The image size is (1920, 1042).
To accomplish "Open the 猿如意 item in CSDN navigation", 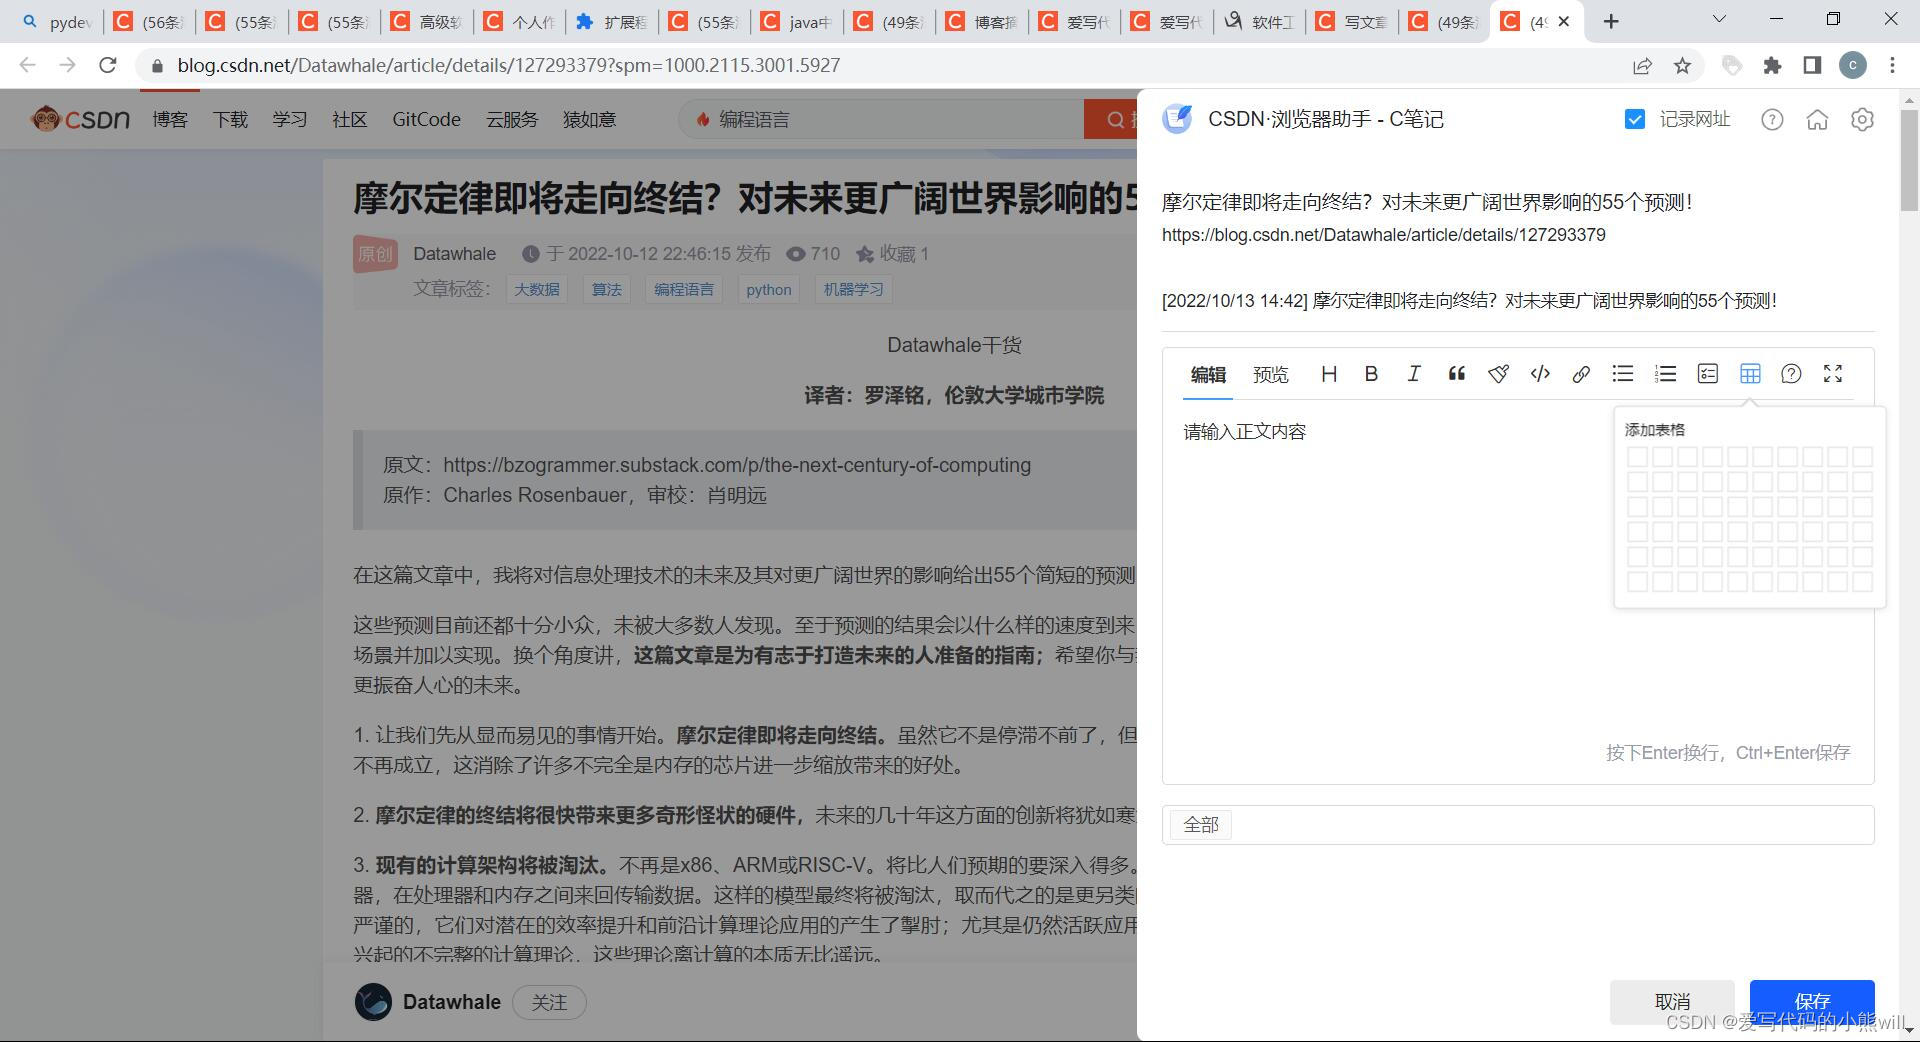I will point(590,120).
